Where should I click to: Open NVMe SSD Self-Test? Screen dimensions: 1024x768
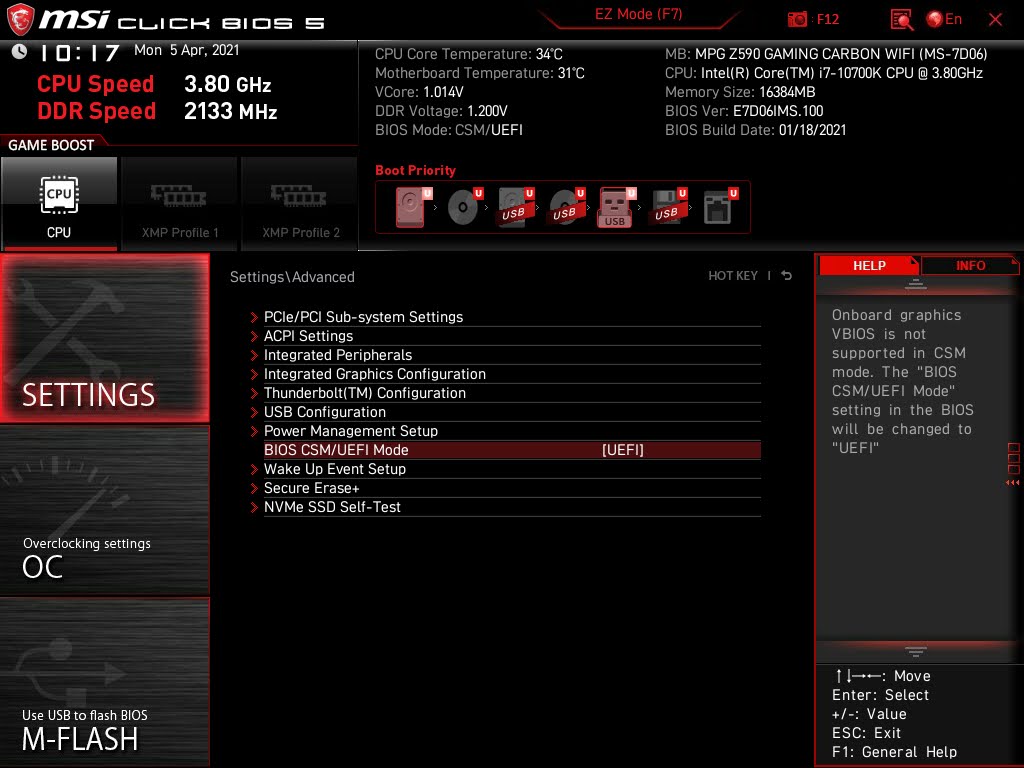tap(512, 507)
